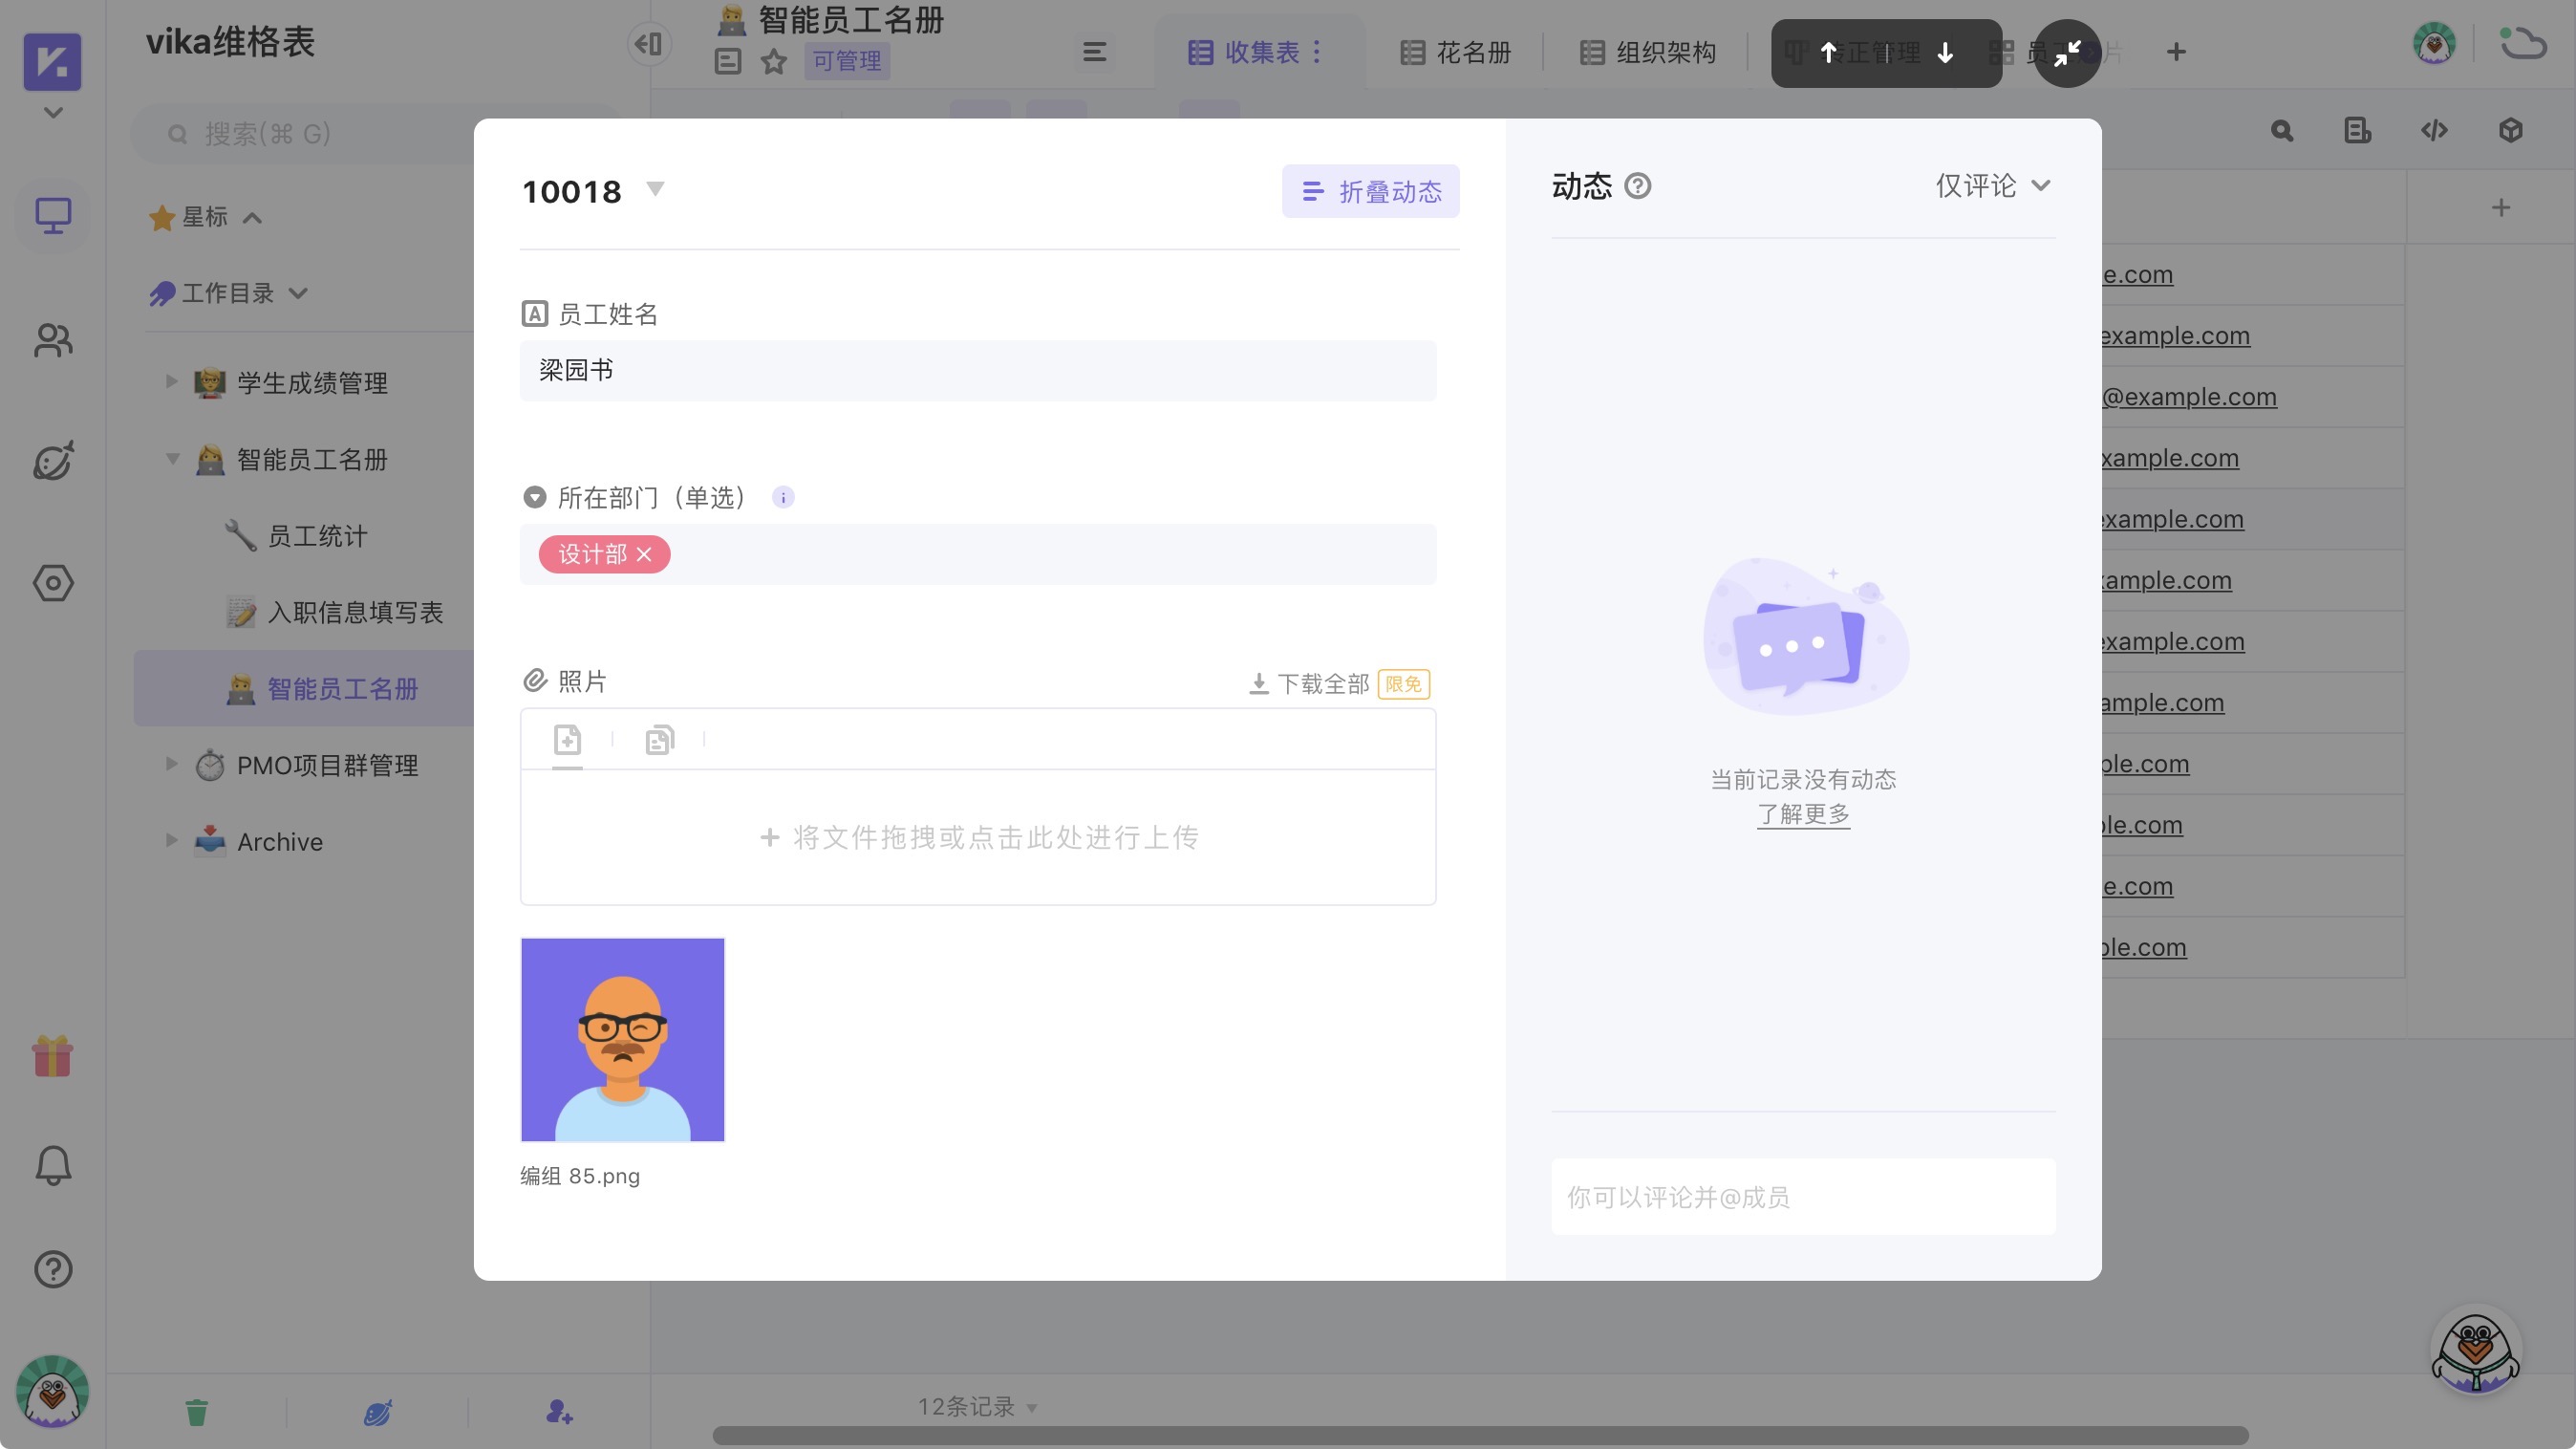This screenshot has height=1449, width=2576.
Task: Click 折叠动态 to collapse activity panel
Action: coord(1370,191)
